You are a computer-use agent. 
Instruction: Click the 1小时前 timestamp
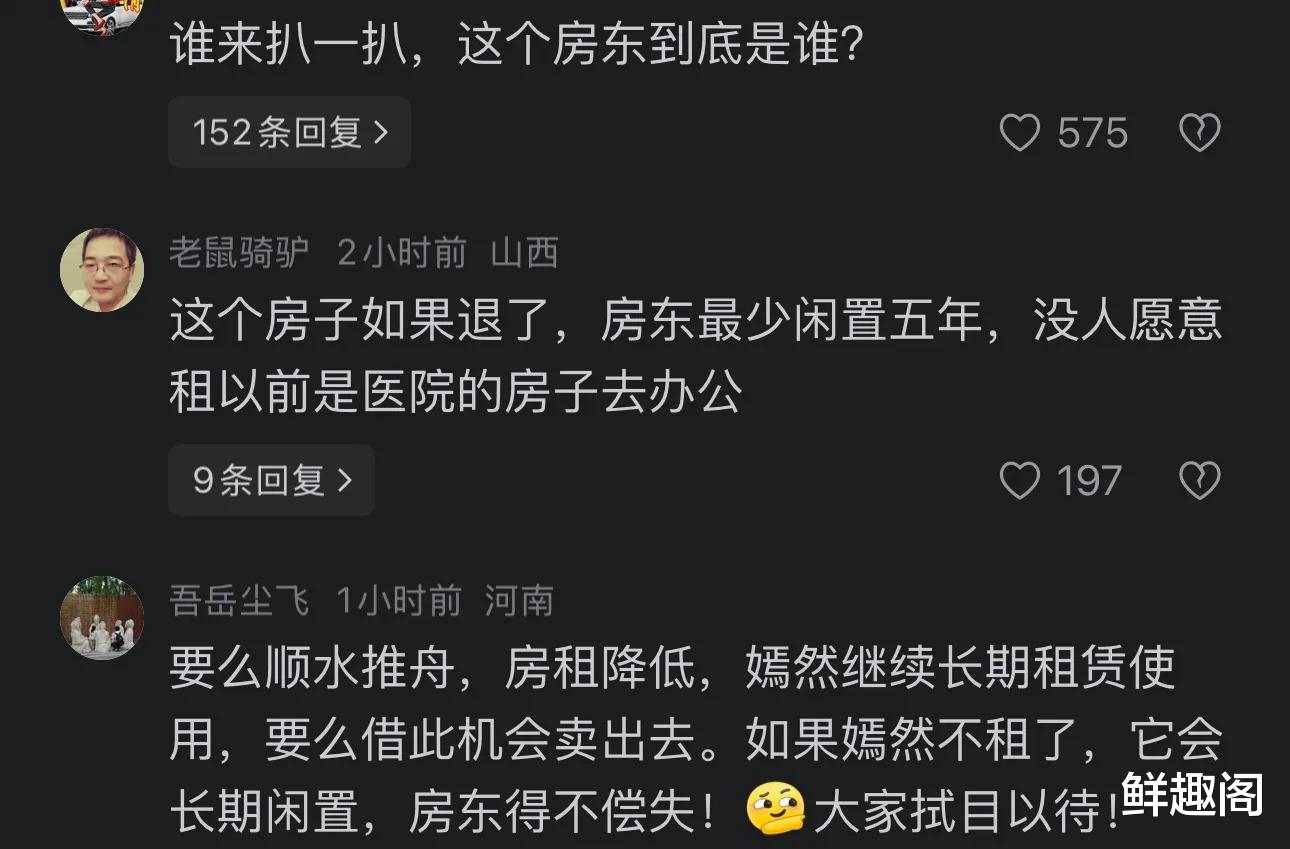398,602
